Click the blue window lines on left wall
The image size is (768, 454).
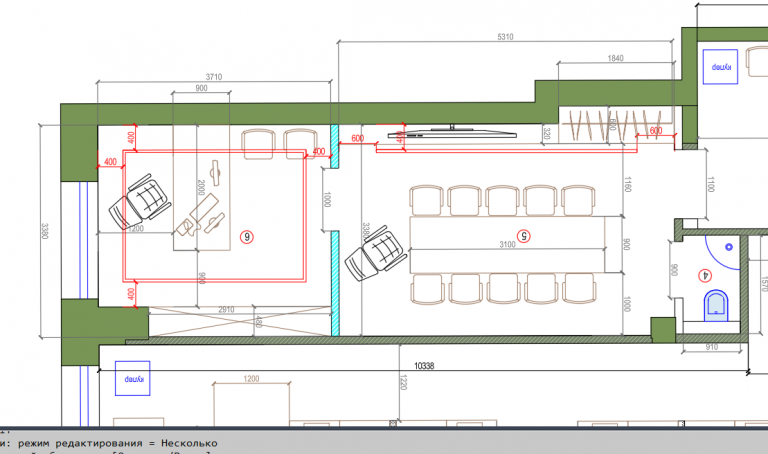[x=84, y=239]
